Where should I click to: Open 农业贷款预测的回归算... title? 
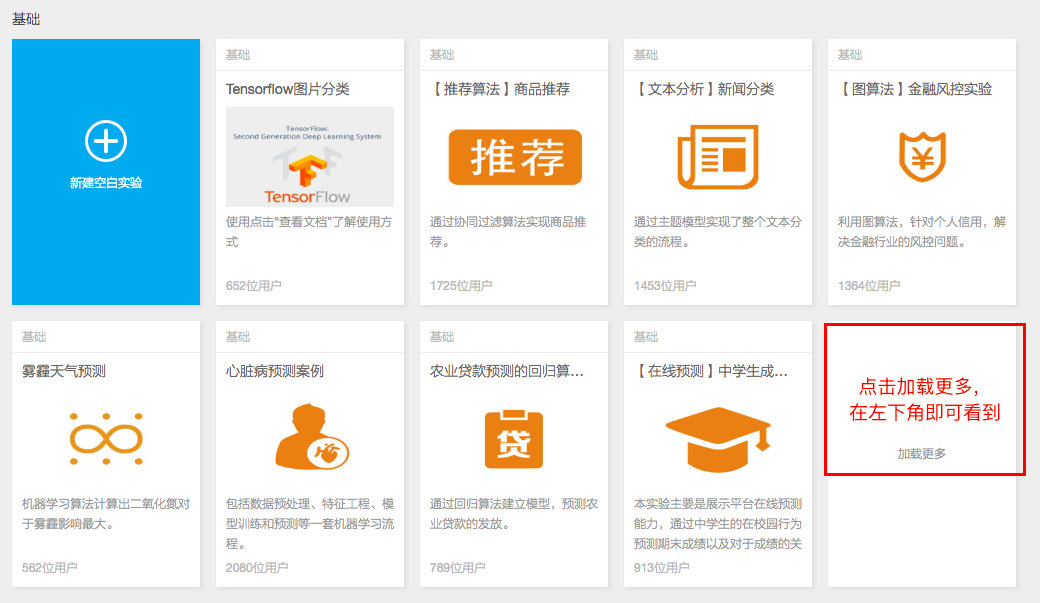click(x=507, y=371)
